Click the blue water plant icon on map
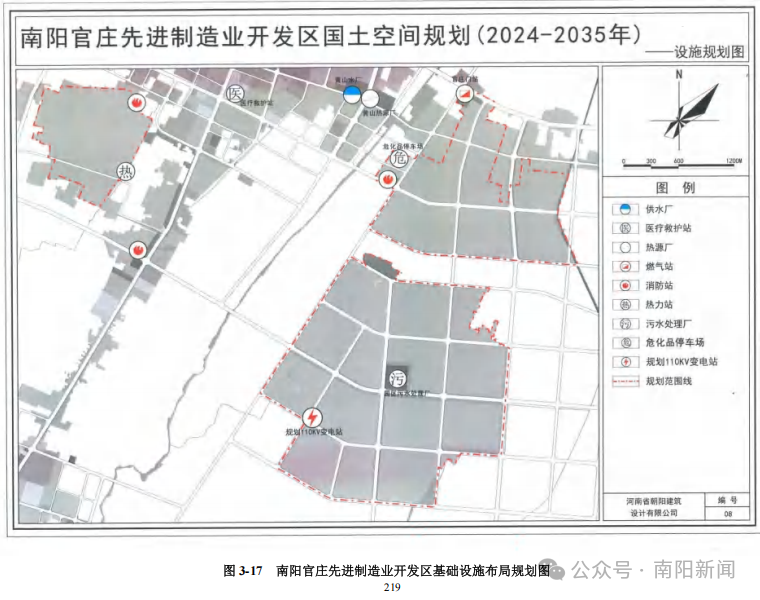760x600 pixels. click(352, 96)
